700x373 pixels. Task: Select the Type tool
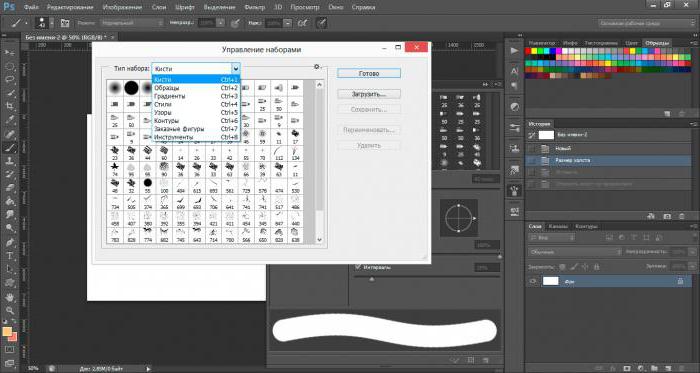(9, 256)
